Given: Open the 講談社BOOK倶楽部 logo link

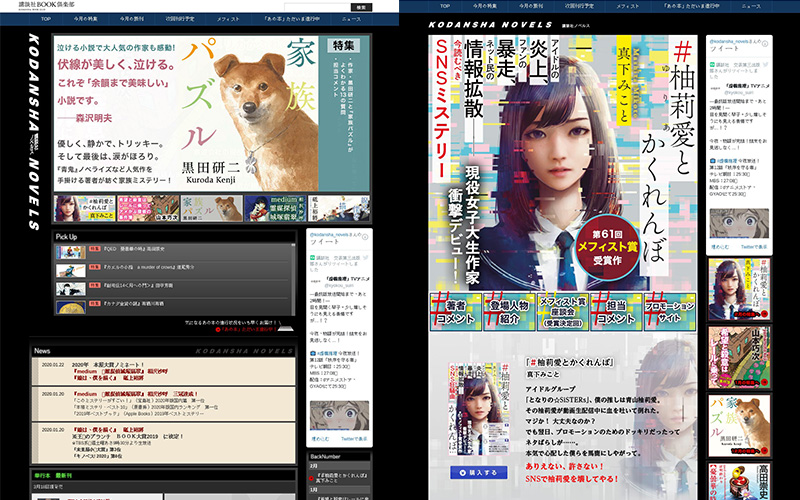Looking at the screenshot, I should click(47, 5).
